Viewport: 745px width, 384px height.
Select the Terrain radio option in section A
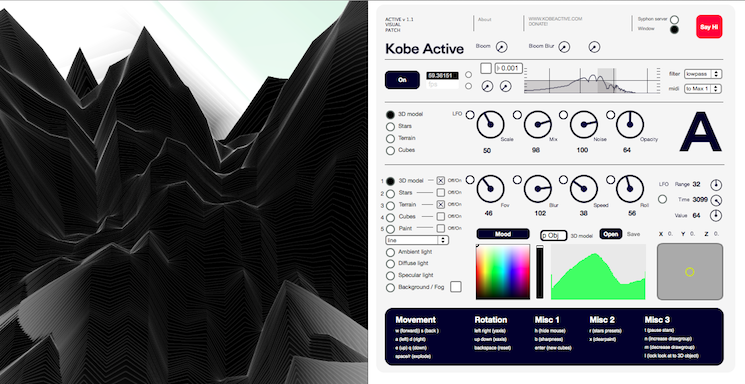[x=391, y=138]
